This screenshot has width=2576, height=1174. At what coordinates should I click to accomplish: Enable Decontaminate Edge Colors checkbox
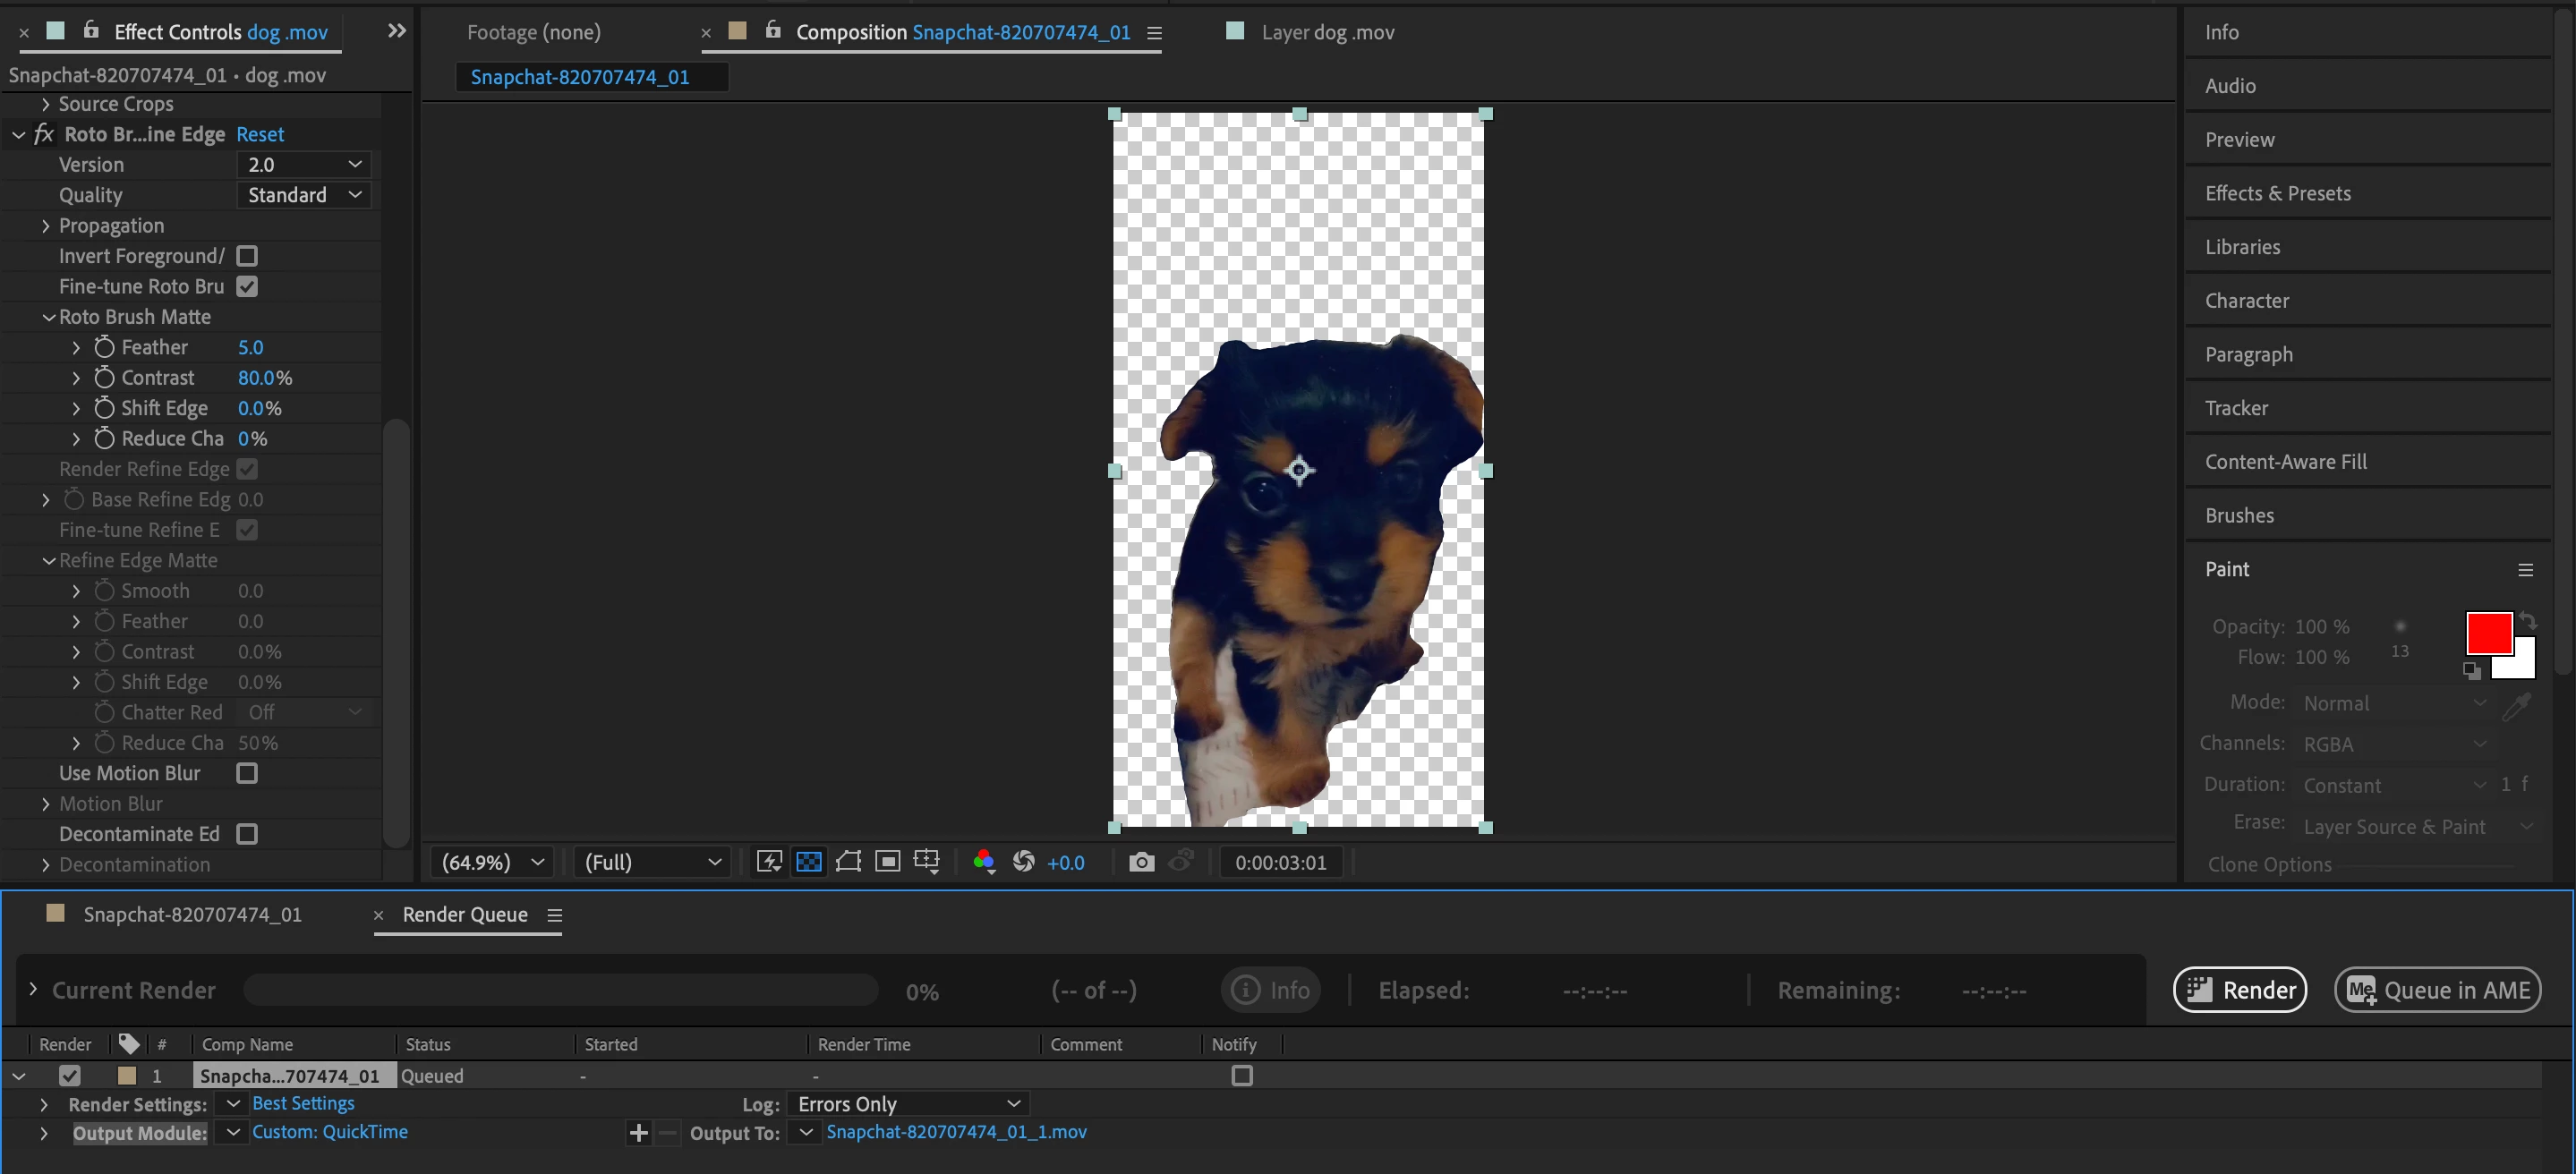click(247, 834)
